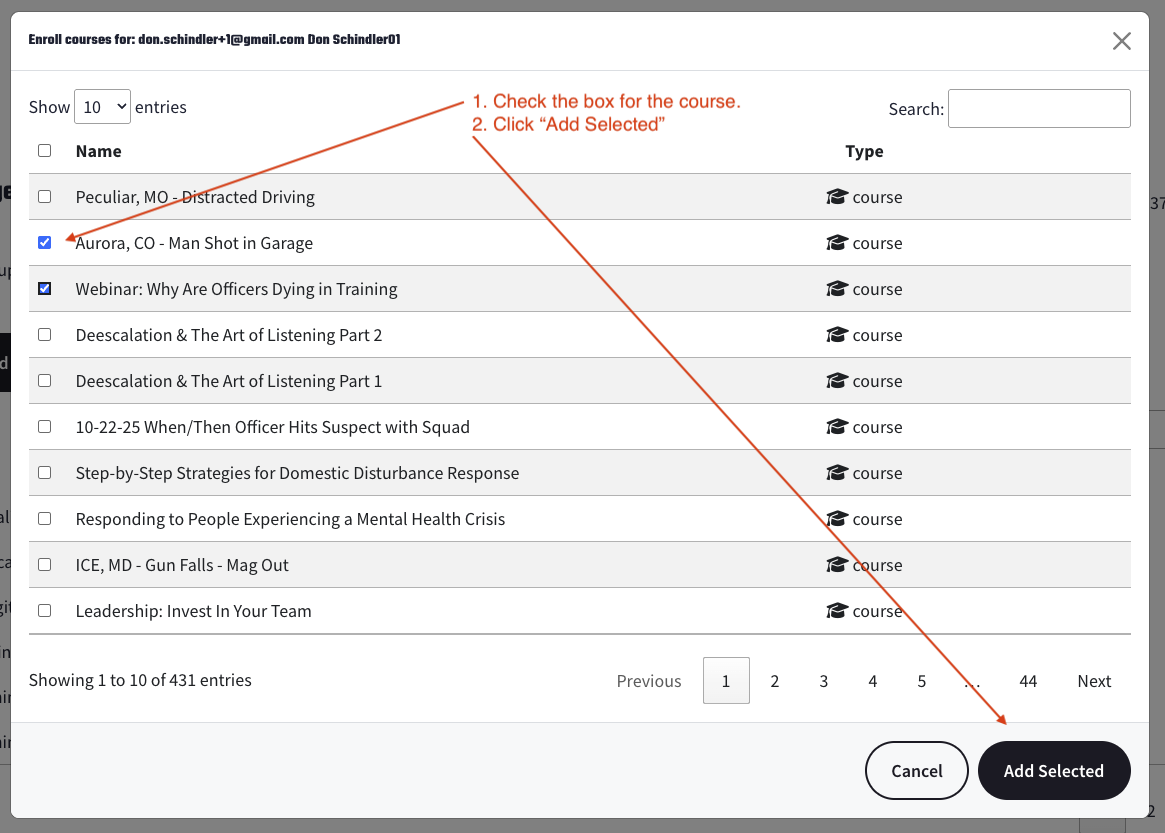Close the enroll courses dialog with X
Viewport: 1165px width, 833px height.
[x=1122, y=41]
